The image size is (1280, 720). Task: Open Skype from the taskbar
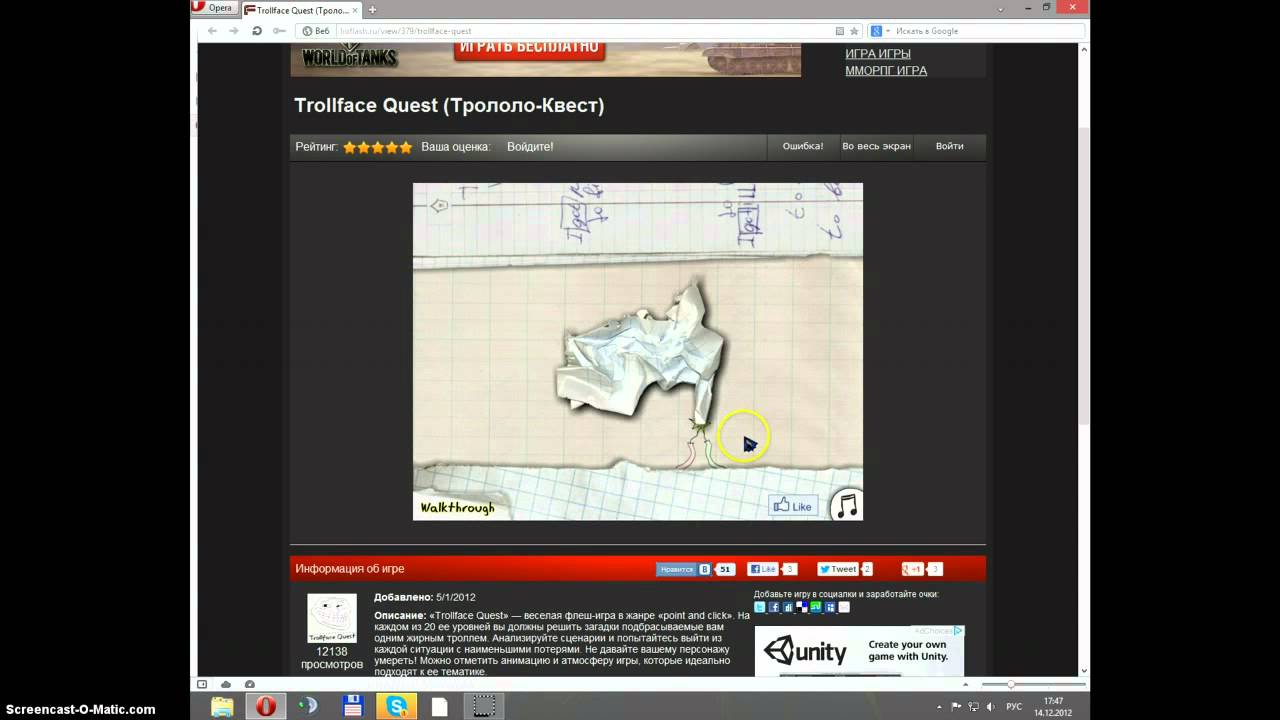coord(397,707)
